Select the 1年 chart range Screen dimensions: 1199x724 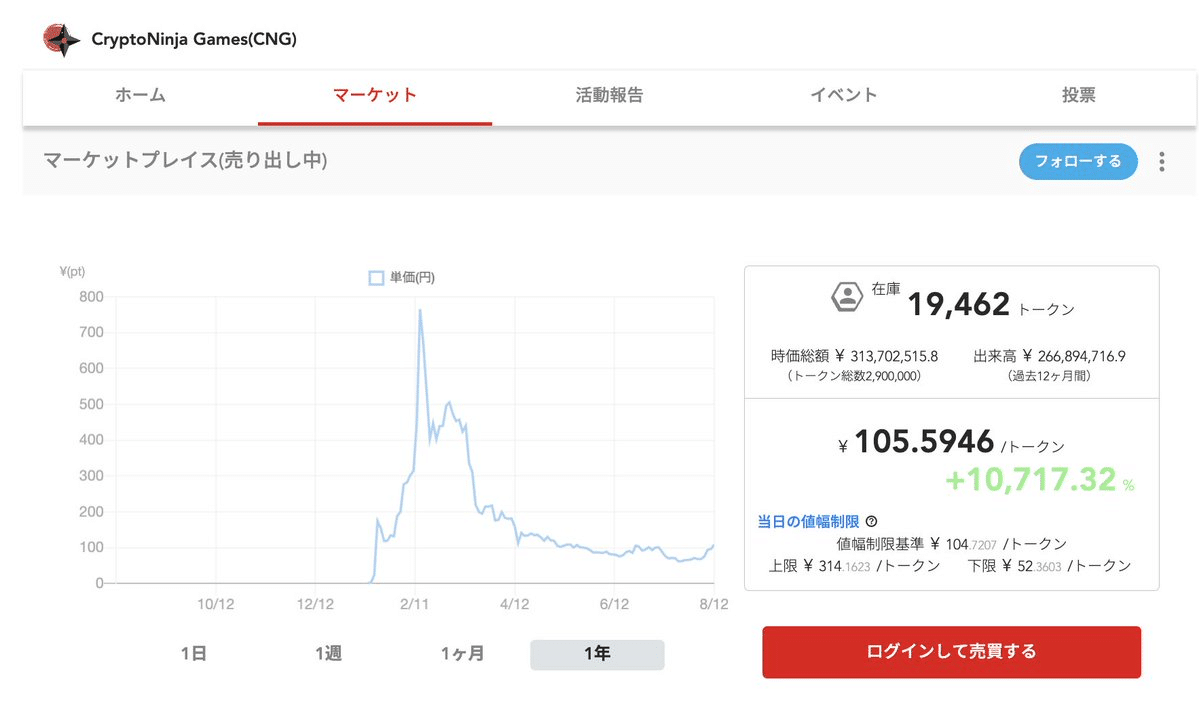(597, 653)
